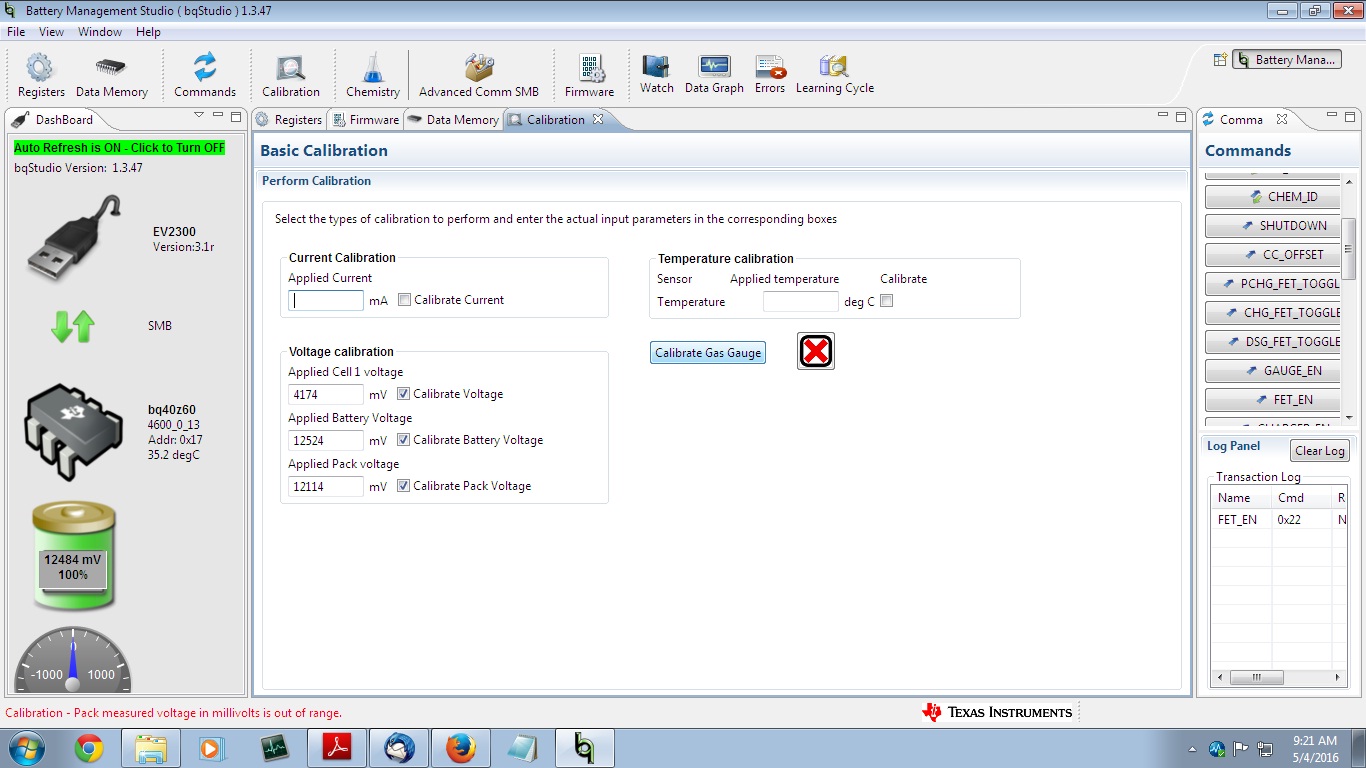
Task: Show hidden system tray icons
Action: click(x=1192, y=749)
